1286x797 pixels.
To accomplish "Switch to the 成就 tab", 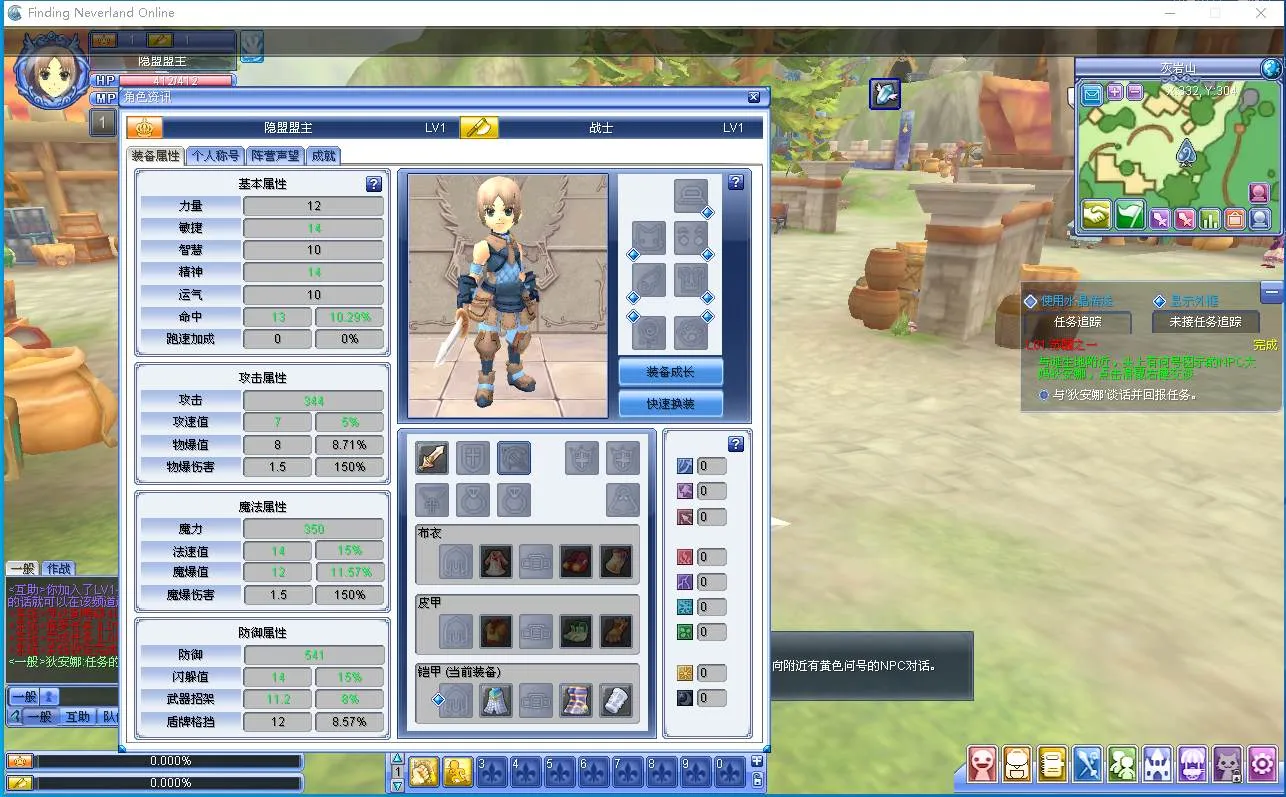I will (323, 156).
